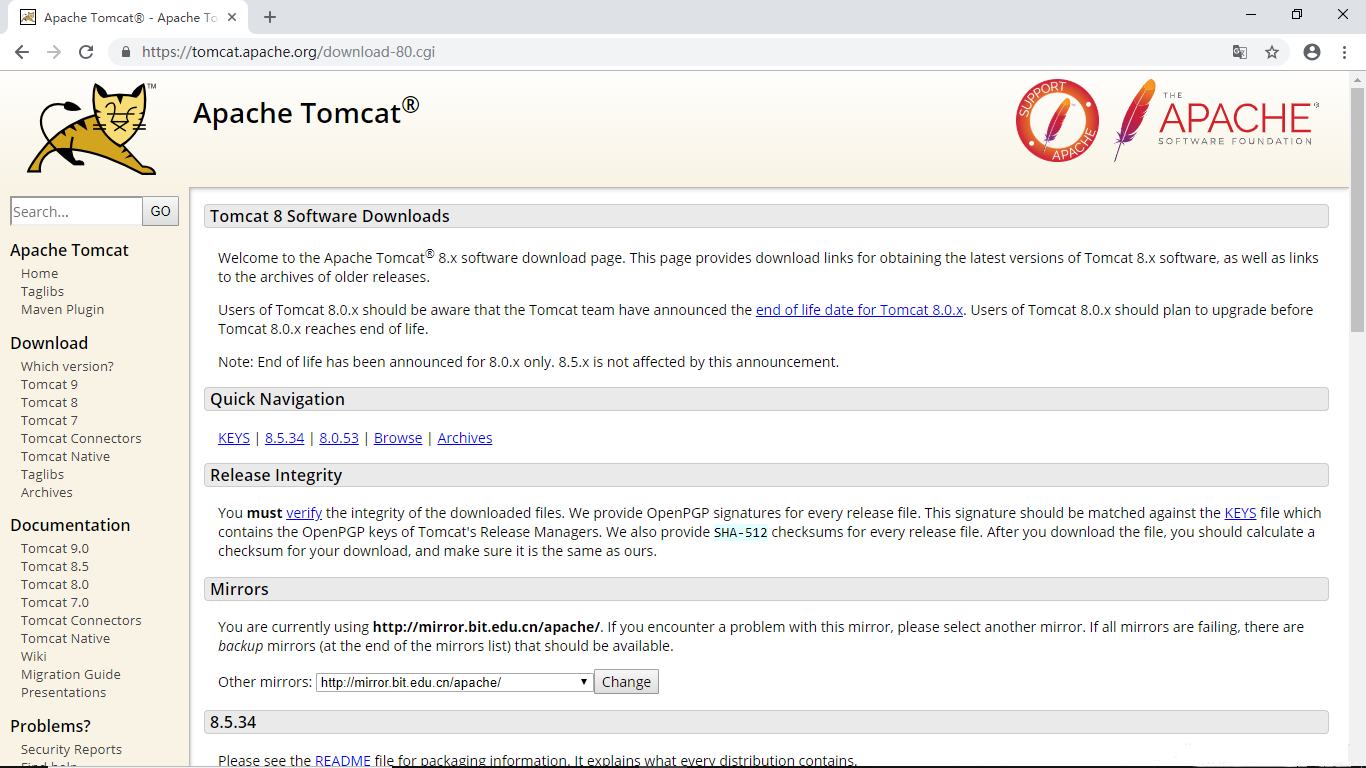Jump to 8.0.53 quick navigation link
1366x768 pixels.
point(339,438)
